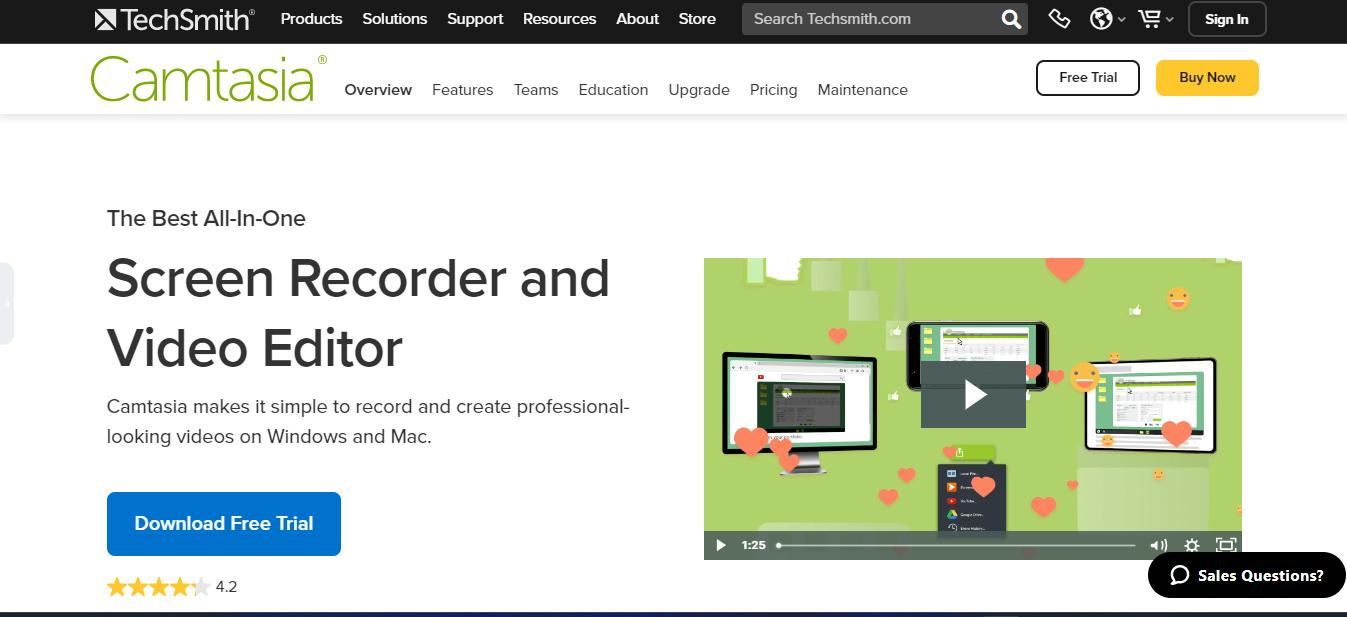
Task: Open the Products menu
Action: tap(311, 19)
